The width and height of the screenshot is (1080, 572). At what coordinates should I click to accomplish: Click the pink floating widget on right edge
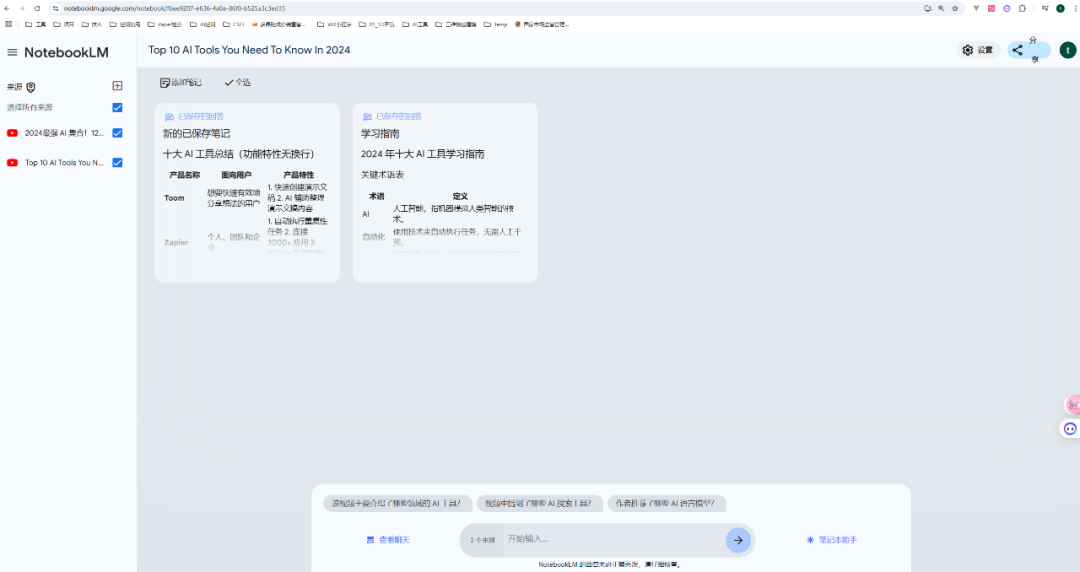[x=1072, y=405]
